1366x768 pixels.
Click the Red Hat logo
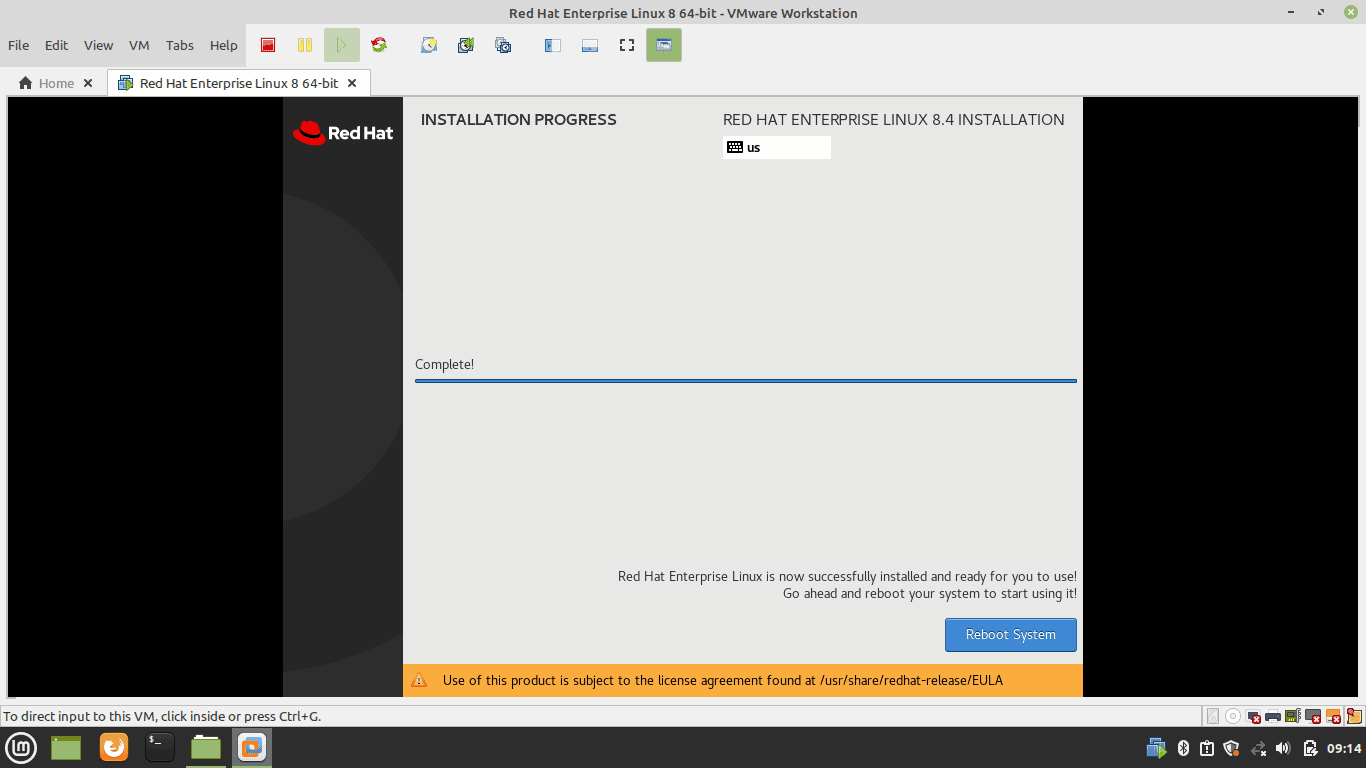343,133
